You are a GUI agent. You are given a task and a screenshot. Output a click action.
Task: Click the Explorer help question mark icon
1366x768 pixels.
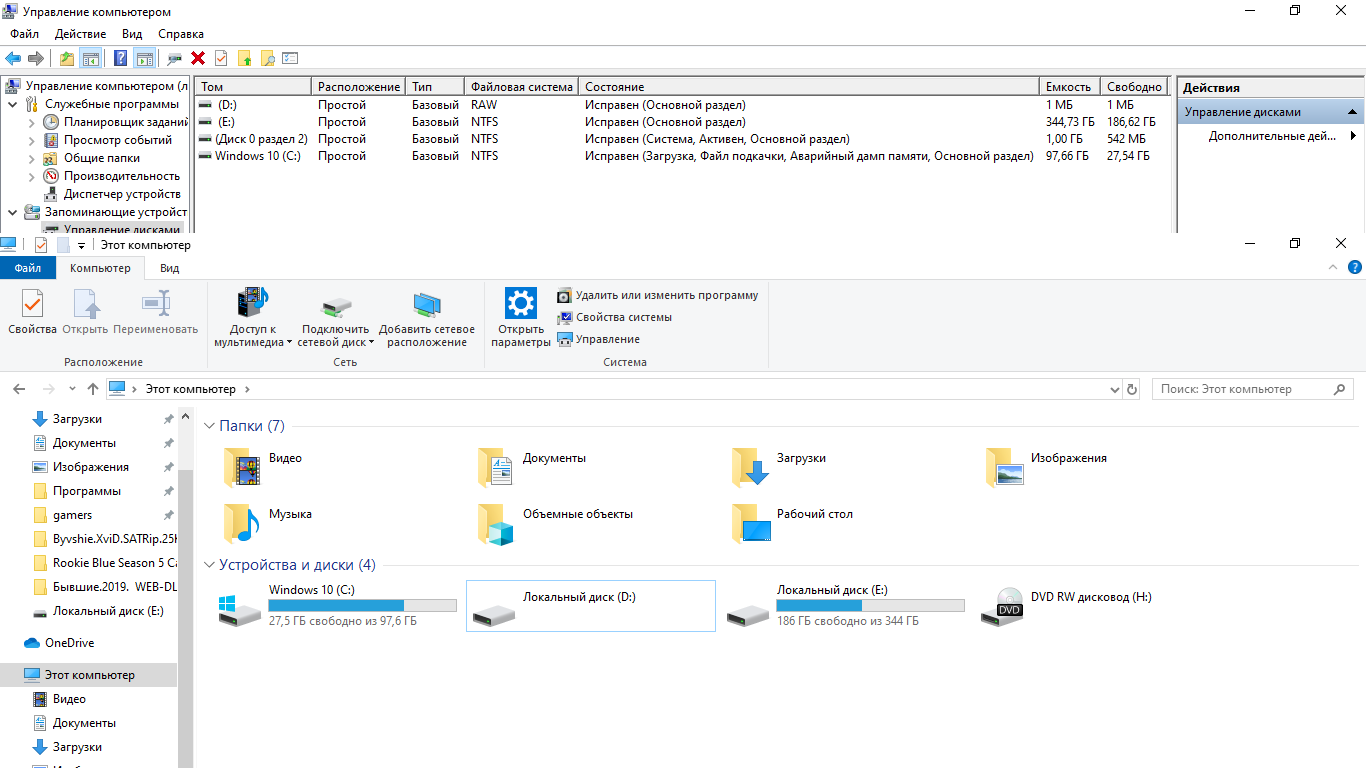1355,267
